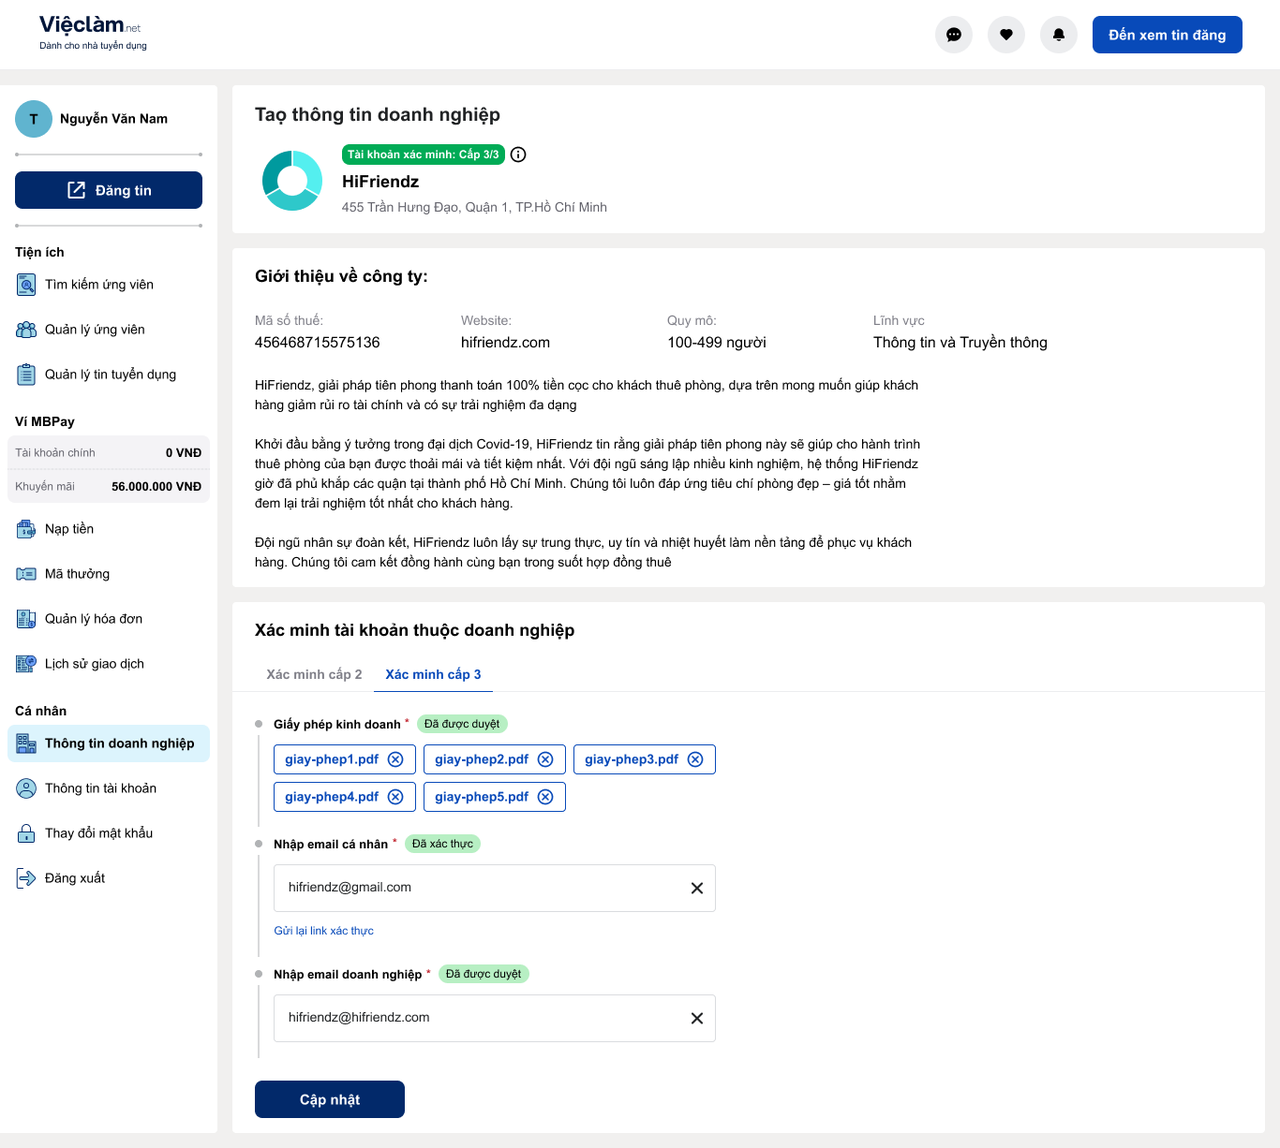Image resolution: width=1280 pixels, height=1148 pixels.
Task: Click Đăng xuất to log out
Action: [x=108, y=878]
